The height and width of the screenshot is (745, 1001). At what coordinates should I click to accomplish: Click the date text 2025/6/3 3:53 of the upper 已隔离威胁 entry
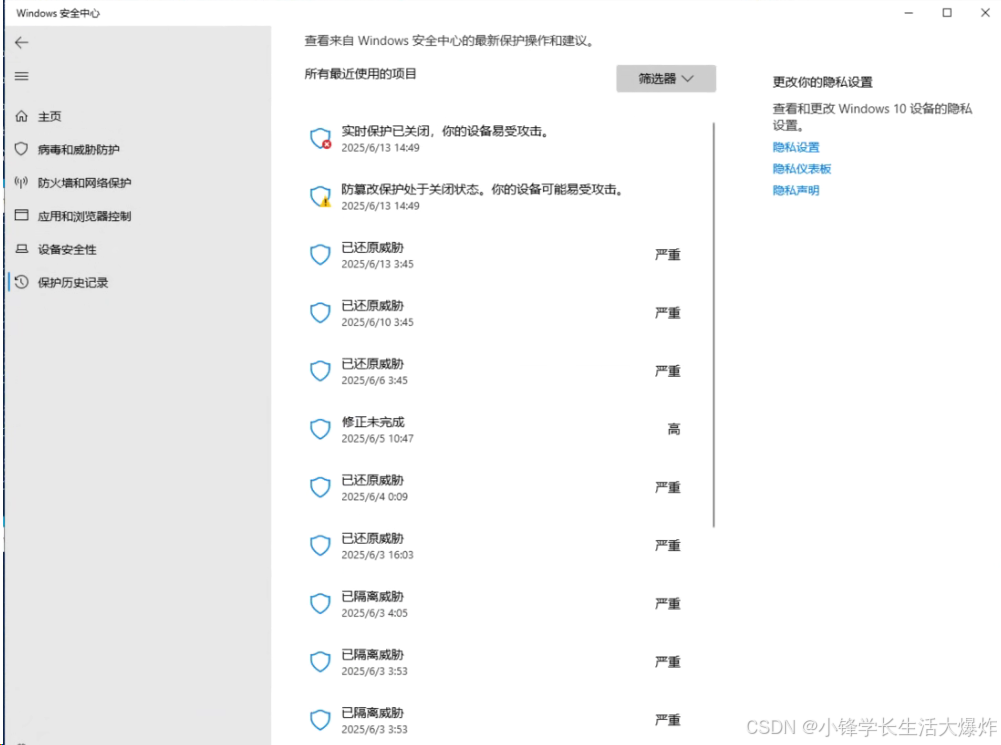[x=374, y=671]
